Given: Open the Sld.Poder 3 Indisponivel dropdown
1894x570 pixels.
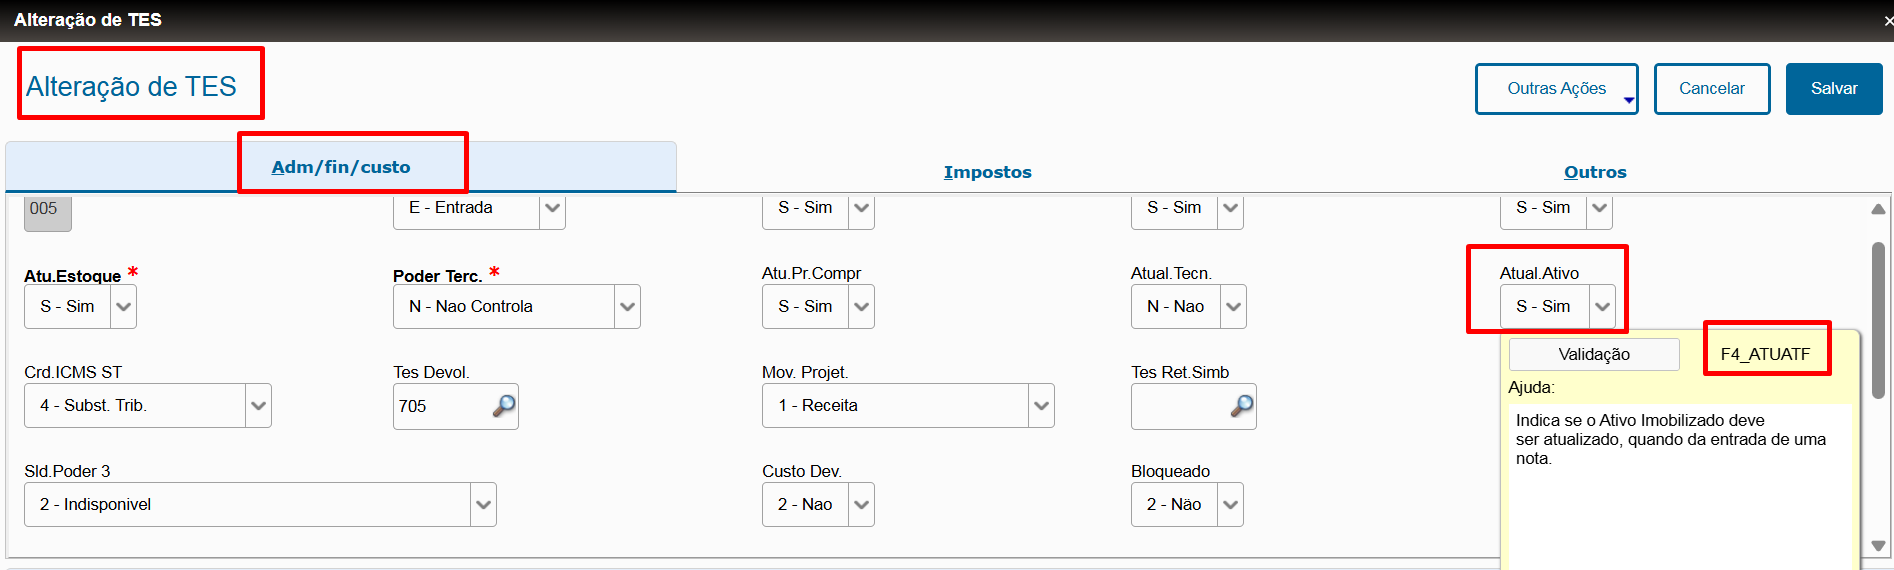Looking at the screenshot, I should (483, 505).
